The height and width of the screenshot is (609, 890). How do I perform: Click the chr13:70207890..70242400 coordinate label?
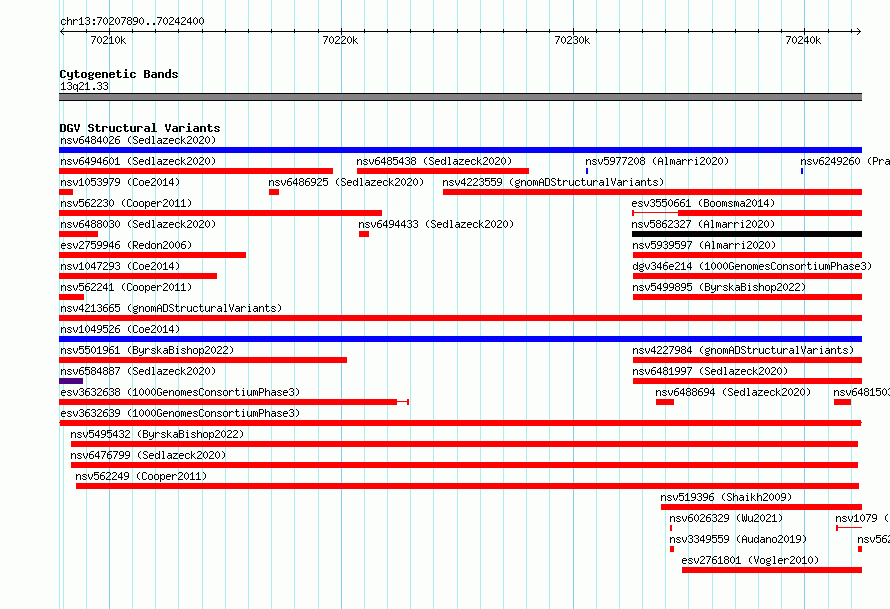(x=132, y=21)
